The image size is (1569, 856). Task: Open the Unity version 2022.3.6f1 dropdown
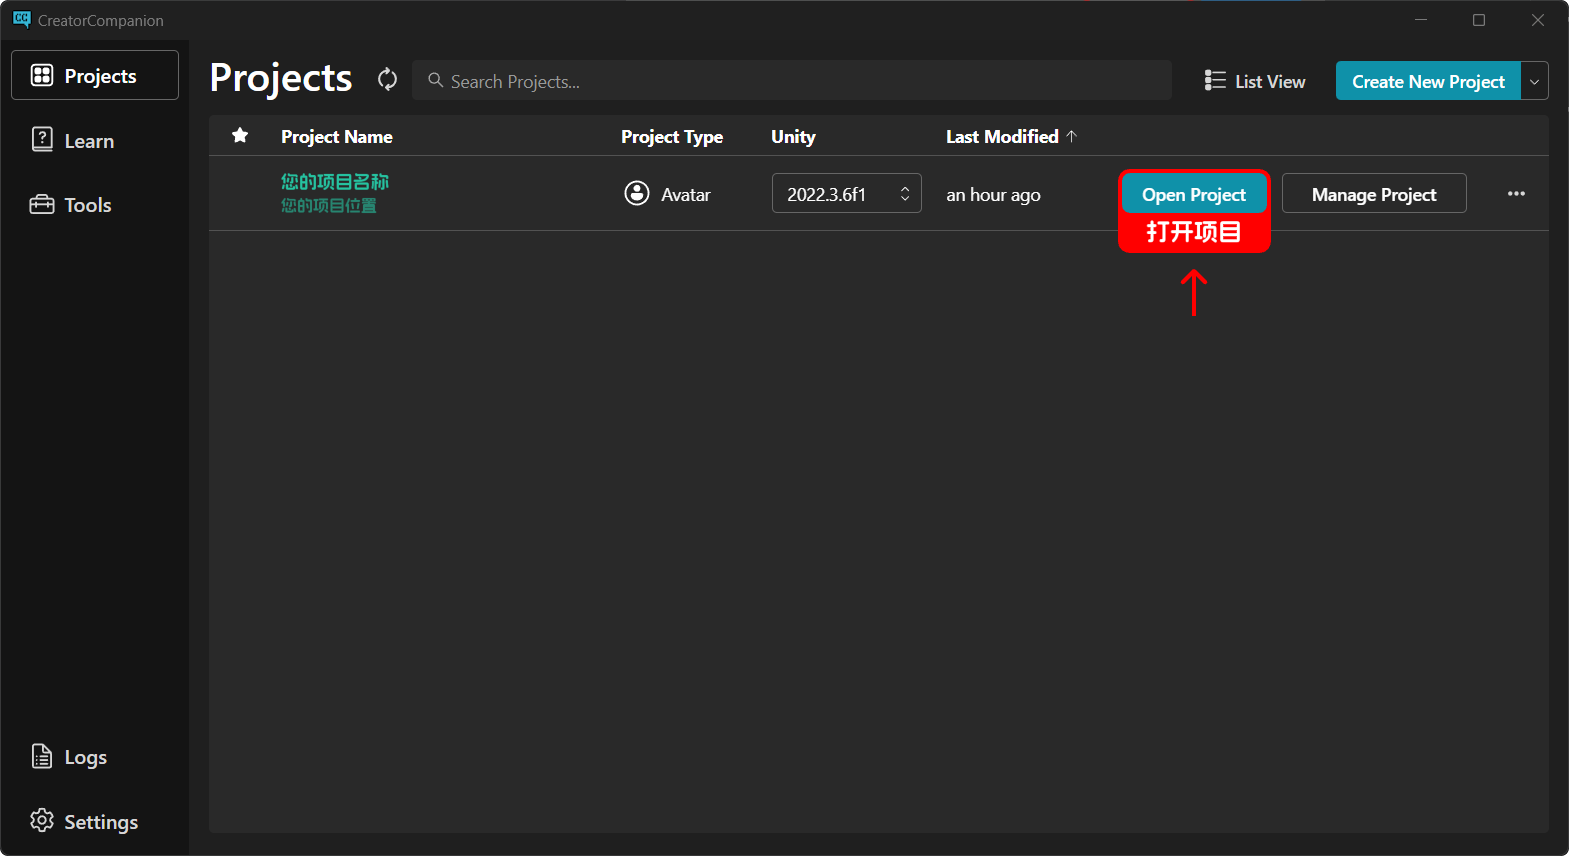click(x=846, y=194)
